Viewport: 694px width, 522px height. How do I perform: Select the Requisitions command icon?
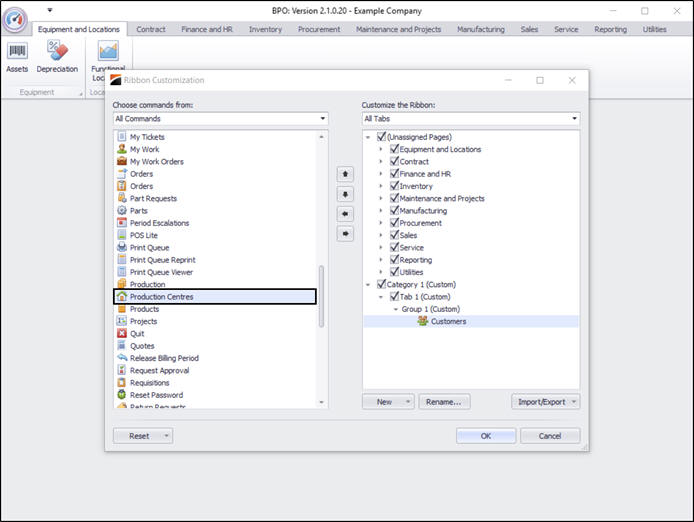tap(122, 383)
